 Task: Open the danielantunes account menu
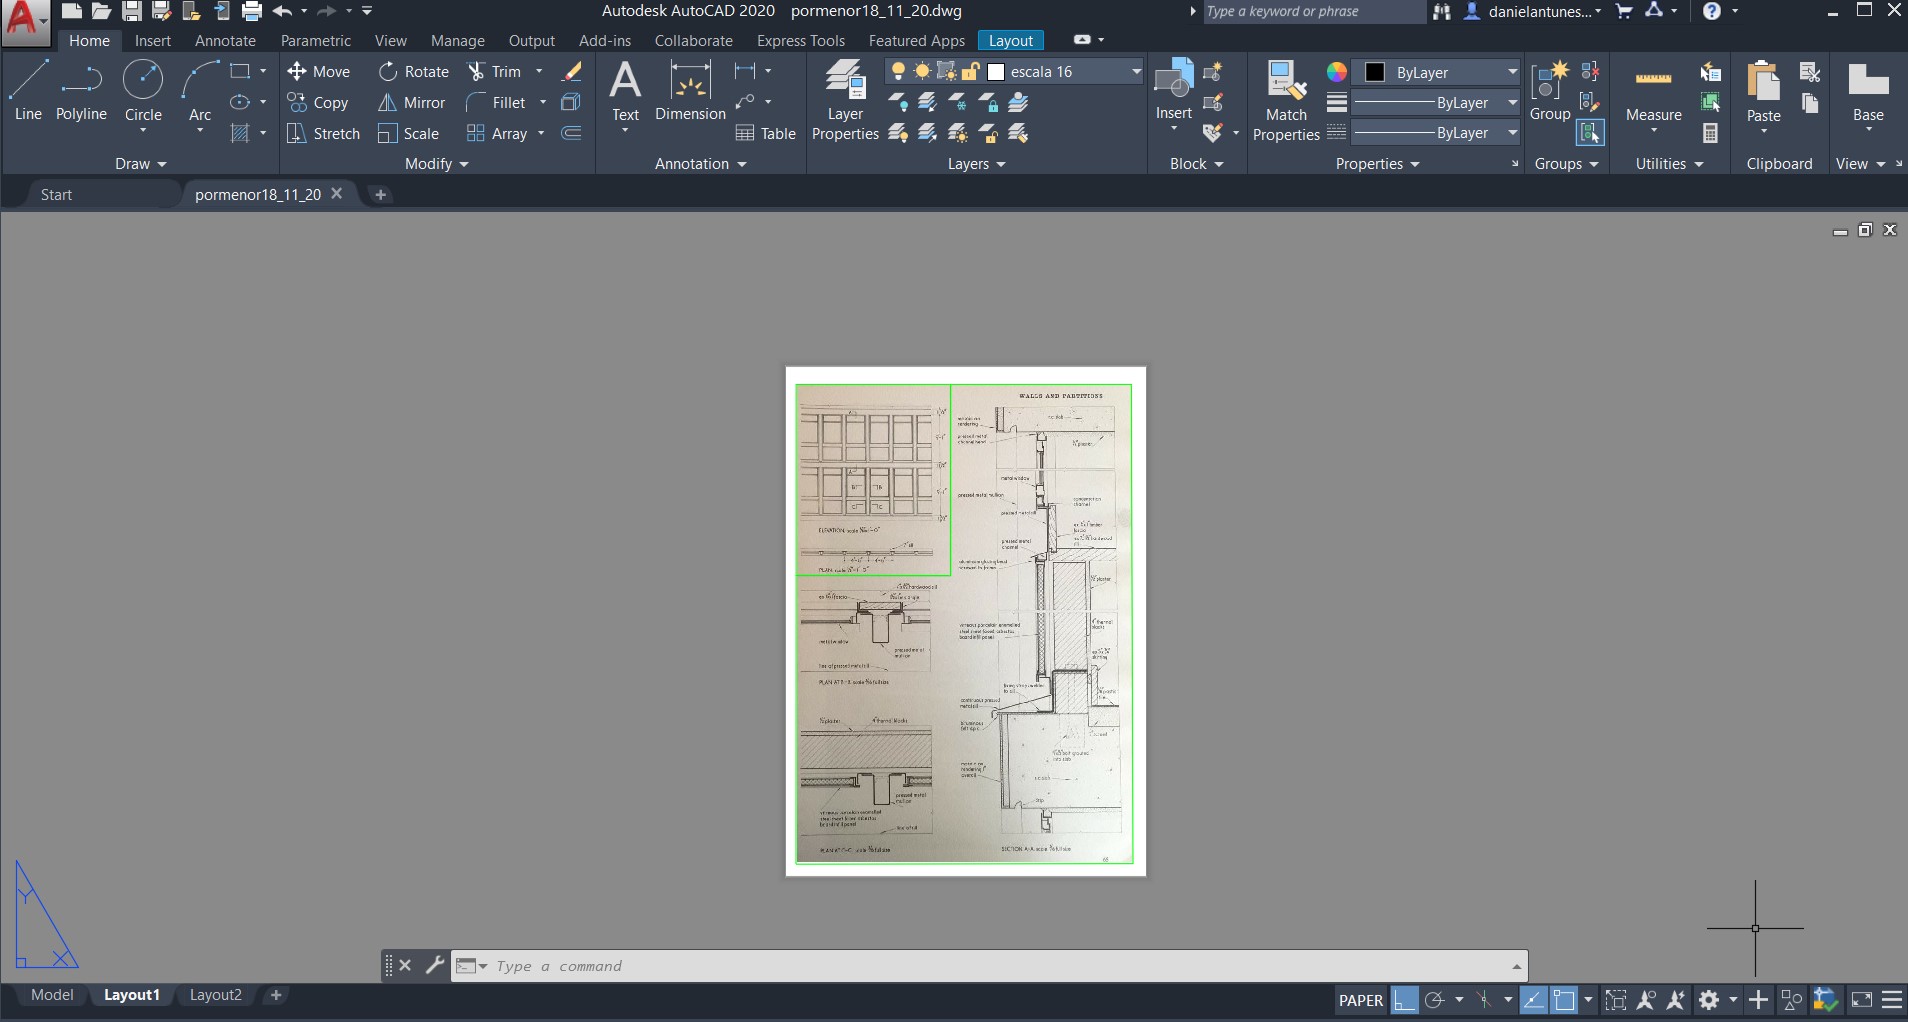click(x=1534, y=11)
